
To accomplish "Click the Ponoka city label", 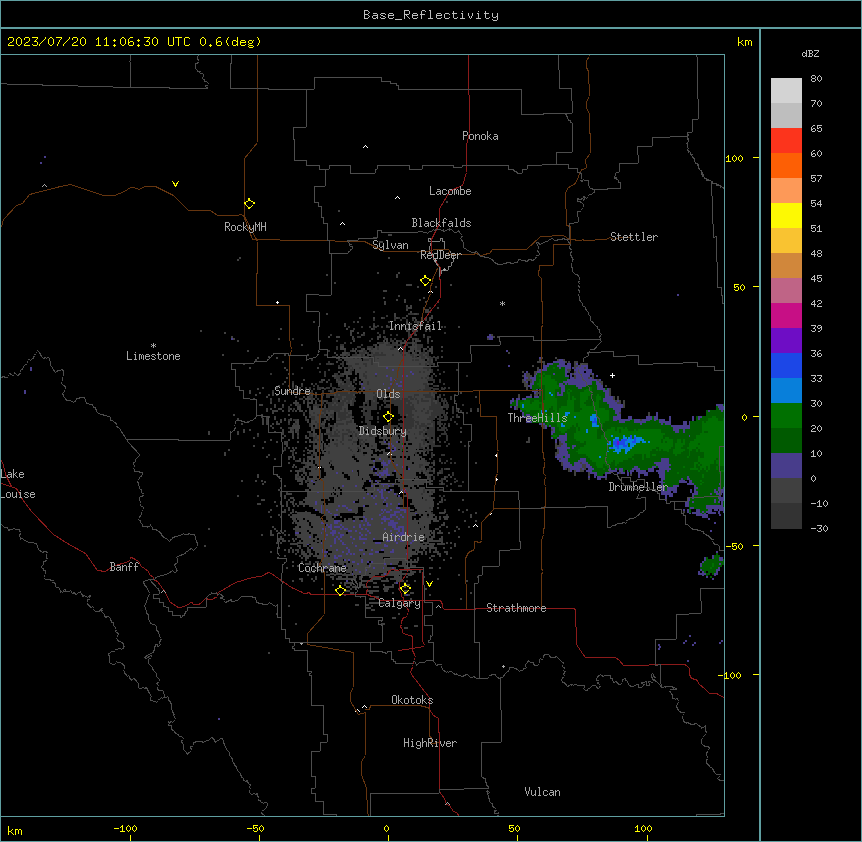I will 480,136.
